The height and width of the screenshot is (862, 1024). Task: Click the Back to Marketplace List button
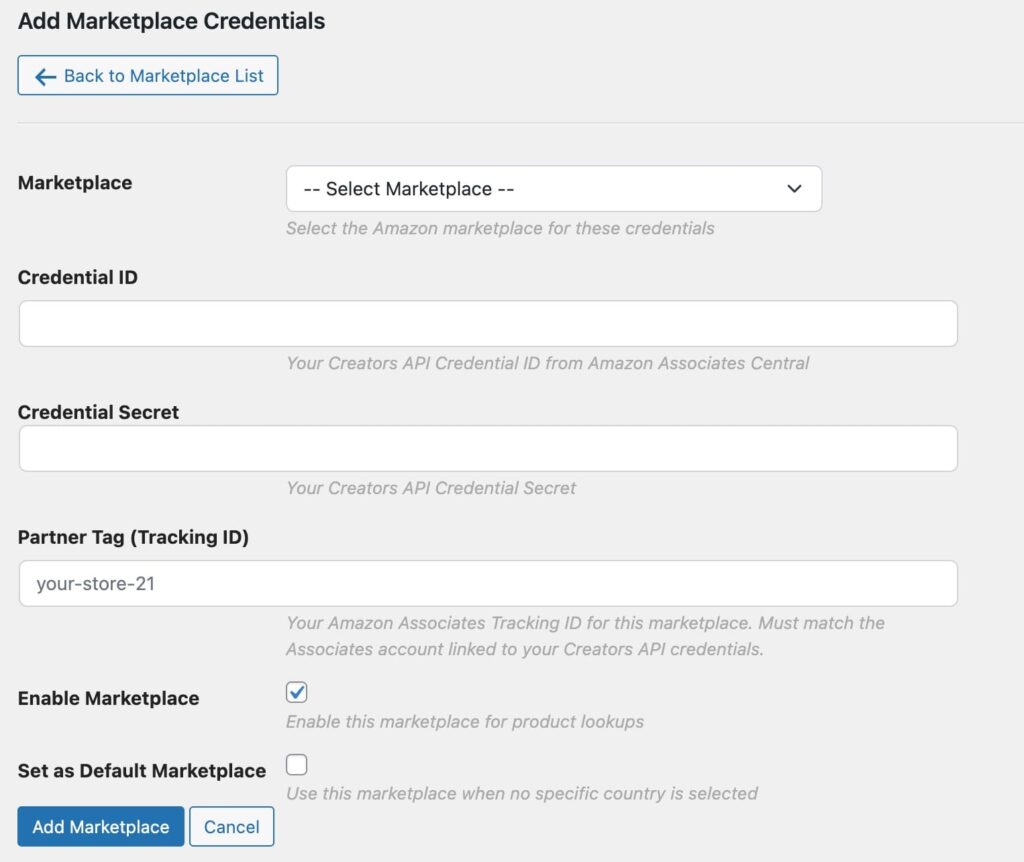tap(148, 76)
